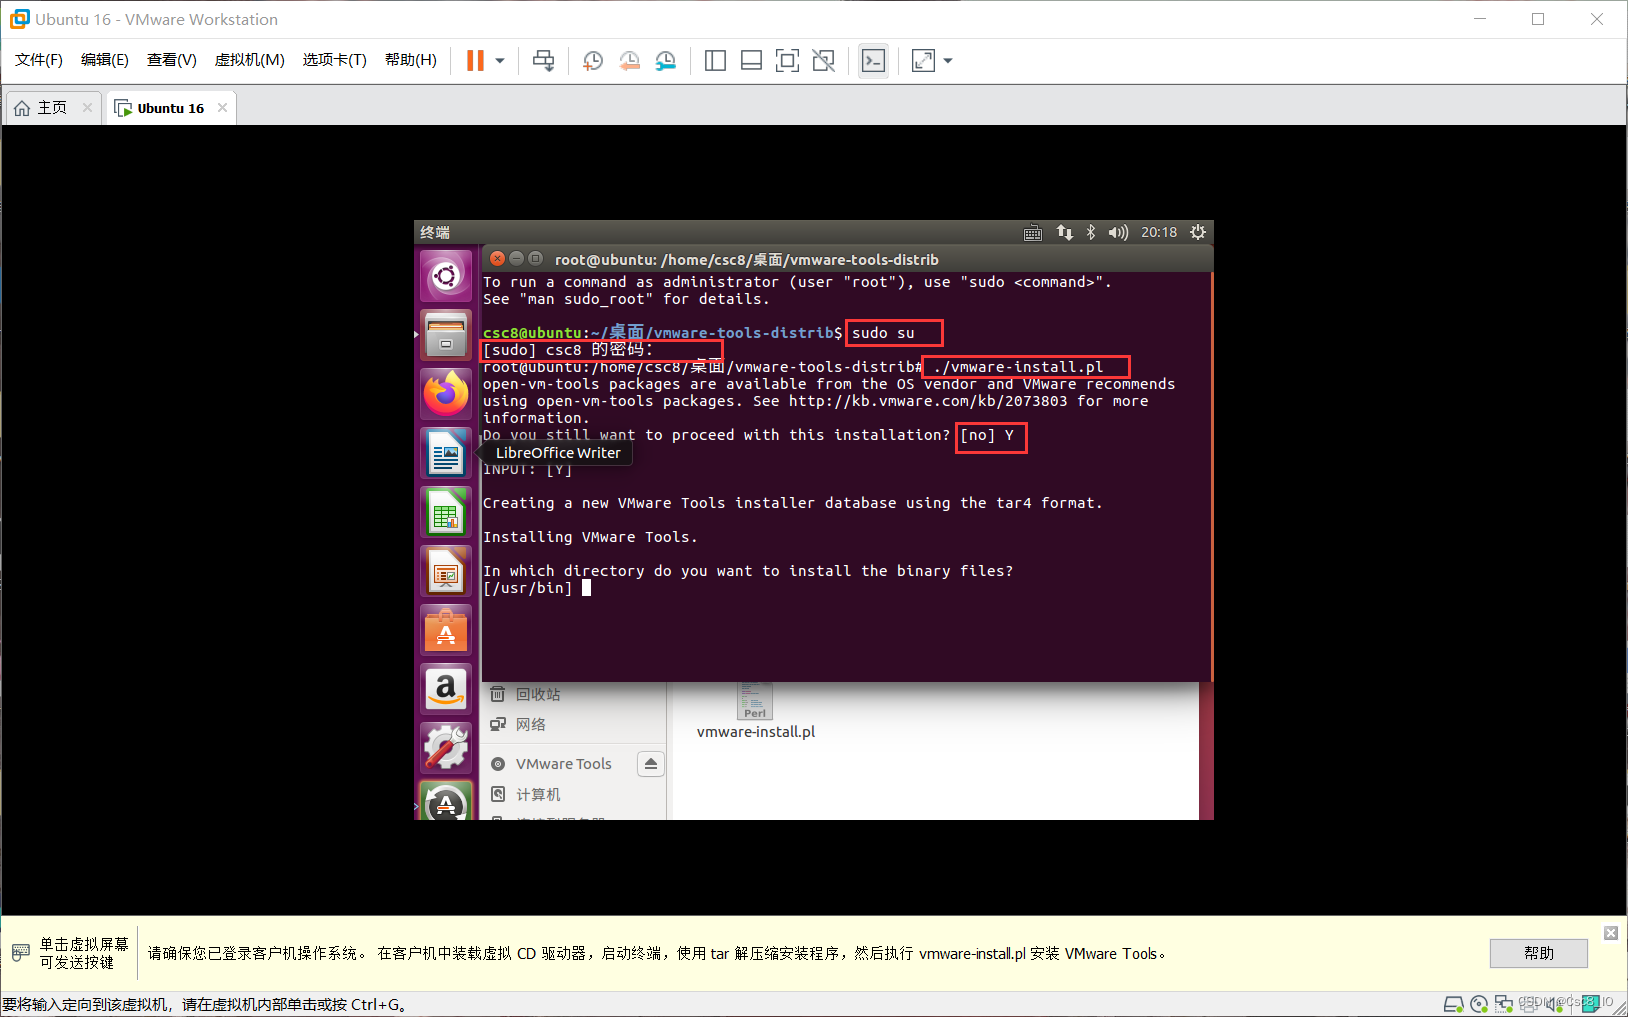Click the kb.vmware.com URL in terminal
The image size is (1628, 1017).
[928, 401]
